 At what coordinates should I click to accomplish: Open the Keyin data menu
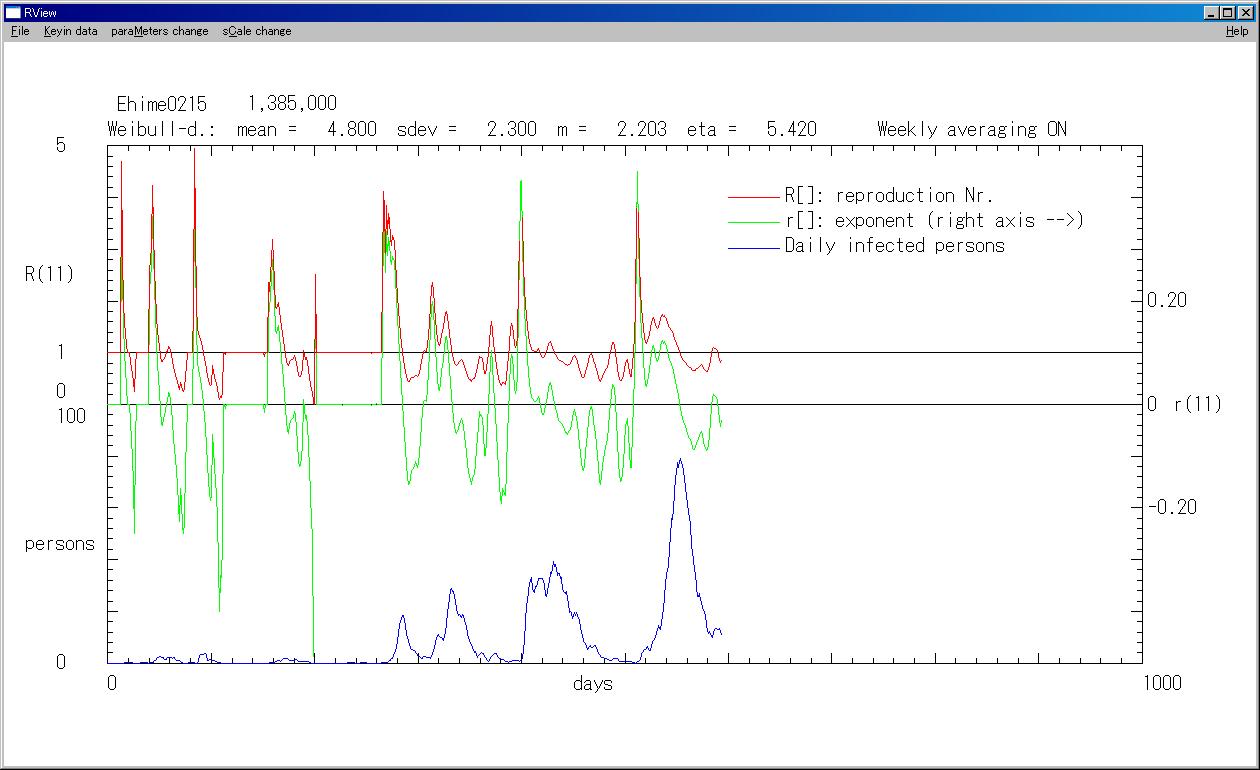coord(71,31)
